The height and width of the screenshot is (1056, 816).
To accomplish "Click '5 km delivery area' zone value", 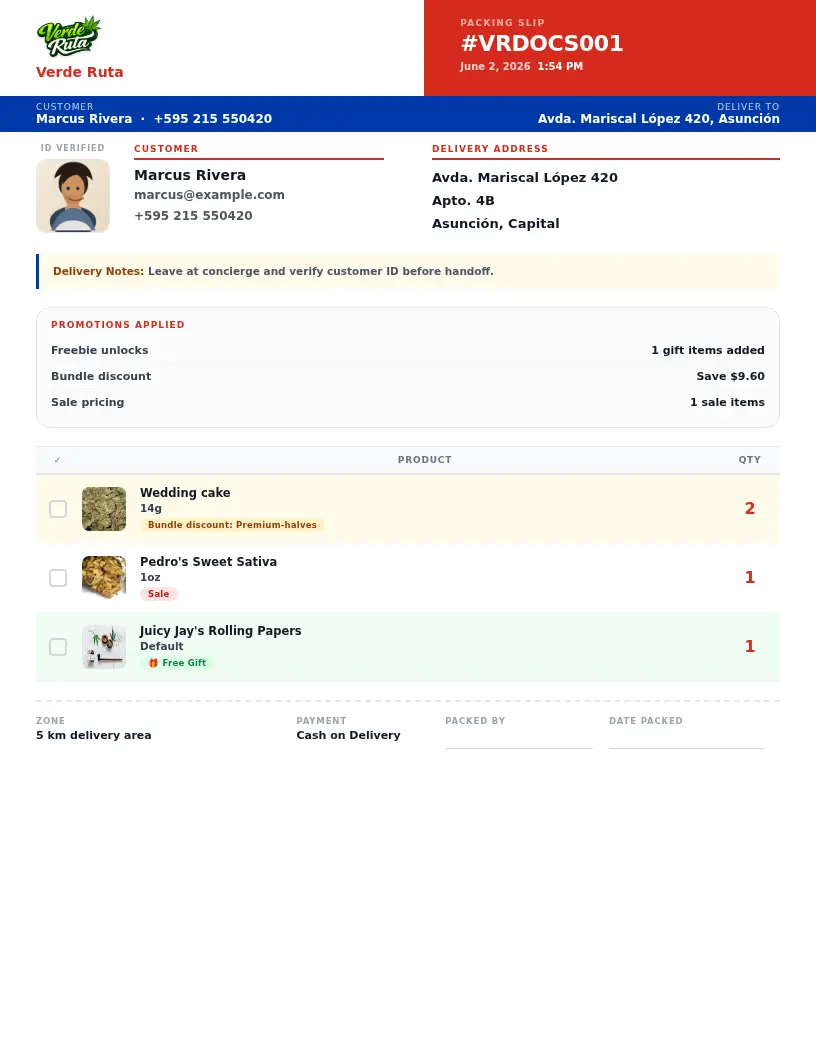I will [94, 735].
